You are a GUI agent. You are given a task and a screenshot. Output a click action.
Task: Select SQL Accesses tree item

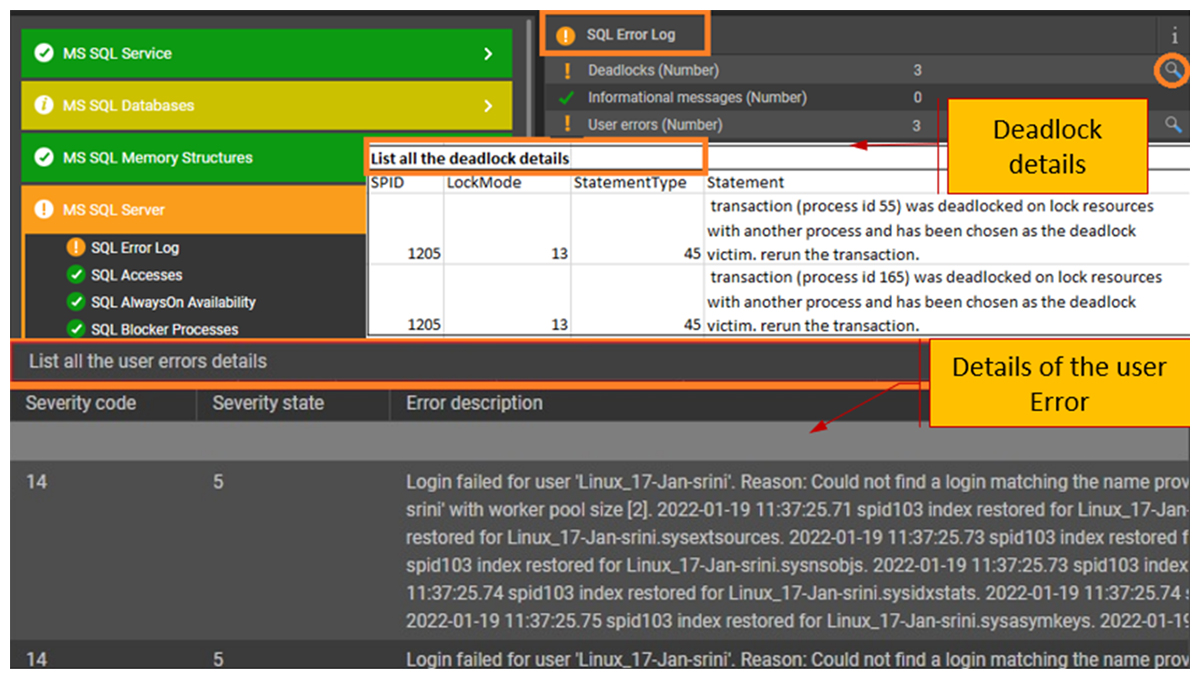click(x=136, y=275)
